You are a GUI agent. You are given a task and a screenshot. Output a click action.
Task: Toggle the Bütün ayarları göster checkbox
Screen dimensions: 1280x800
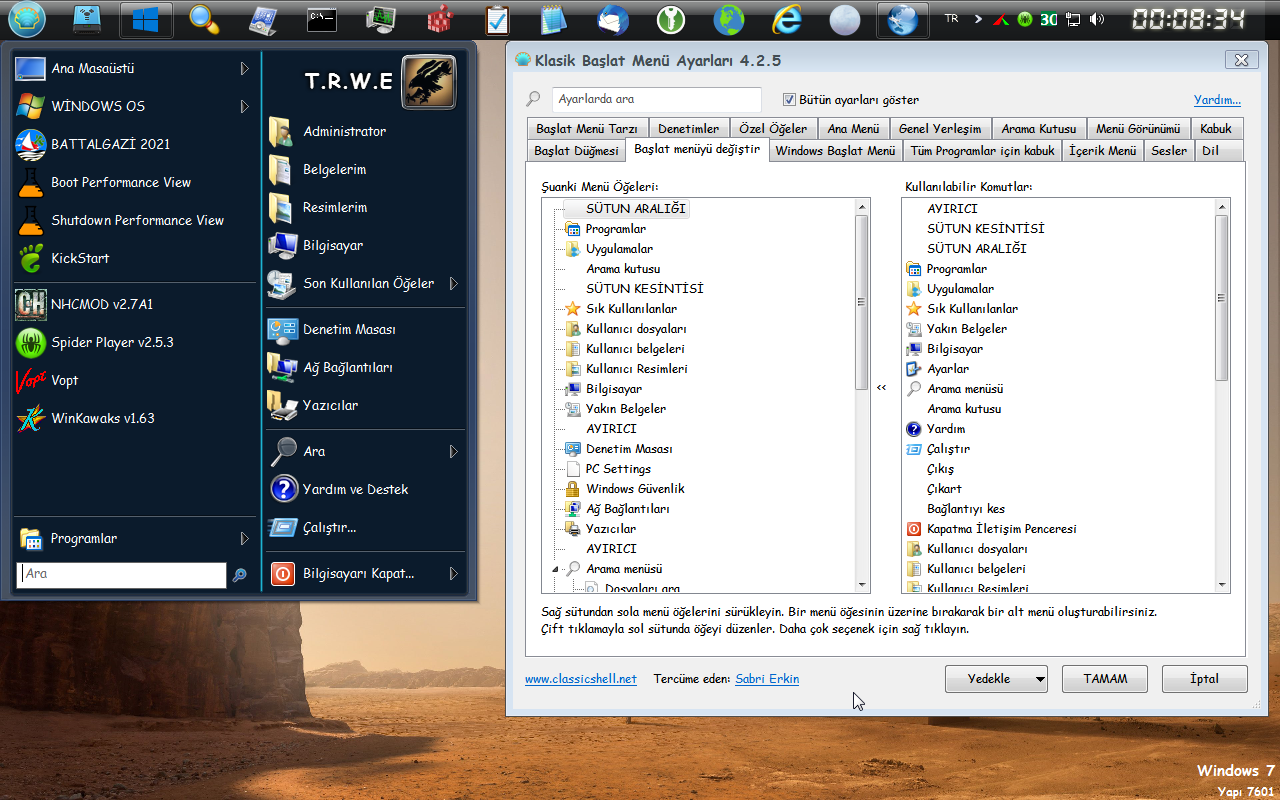pyautogui.click(x=789, y=99)
